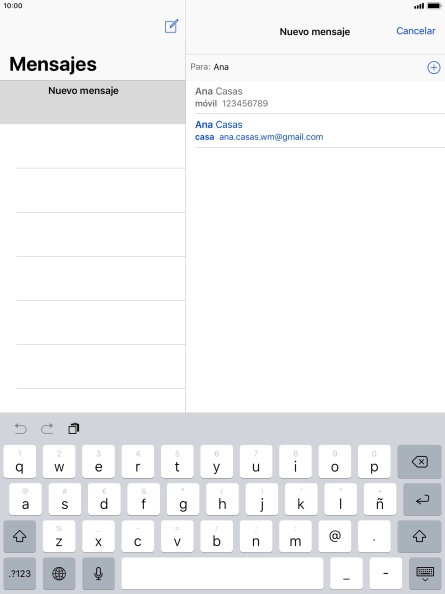The height and width of the screenshot is (594, 445).
Task: Cancel the new message
Action: [x=415, y=31]
